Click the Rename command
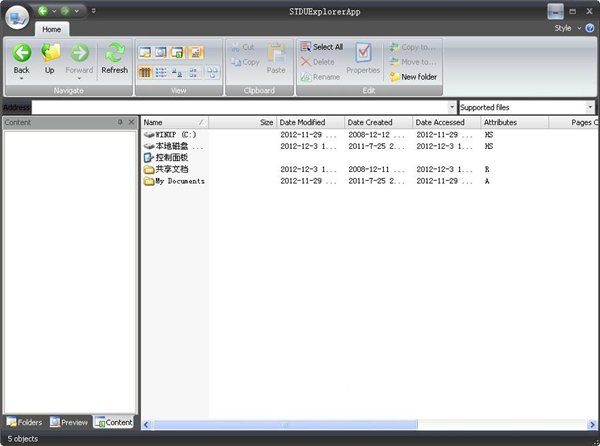This screenshot has width=600, height=446. [x=320, y=77]
